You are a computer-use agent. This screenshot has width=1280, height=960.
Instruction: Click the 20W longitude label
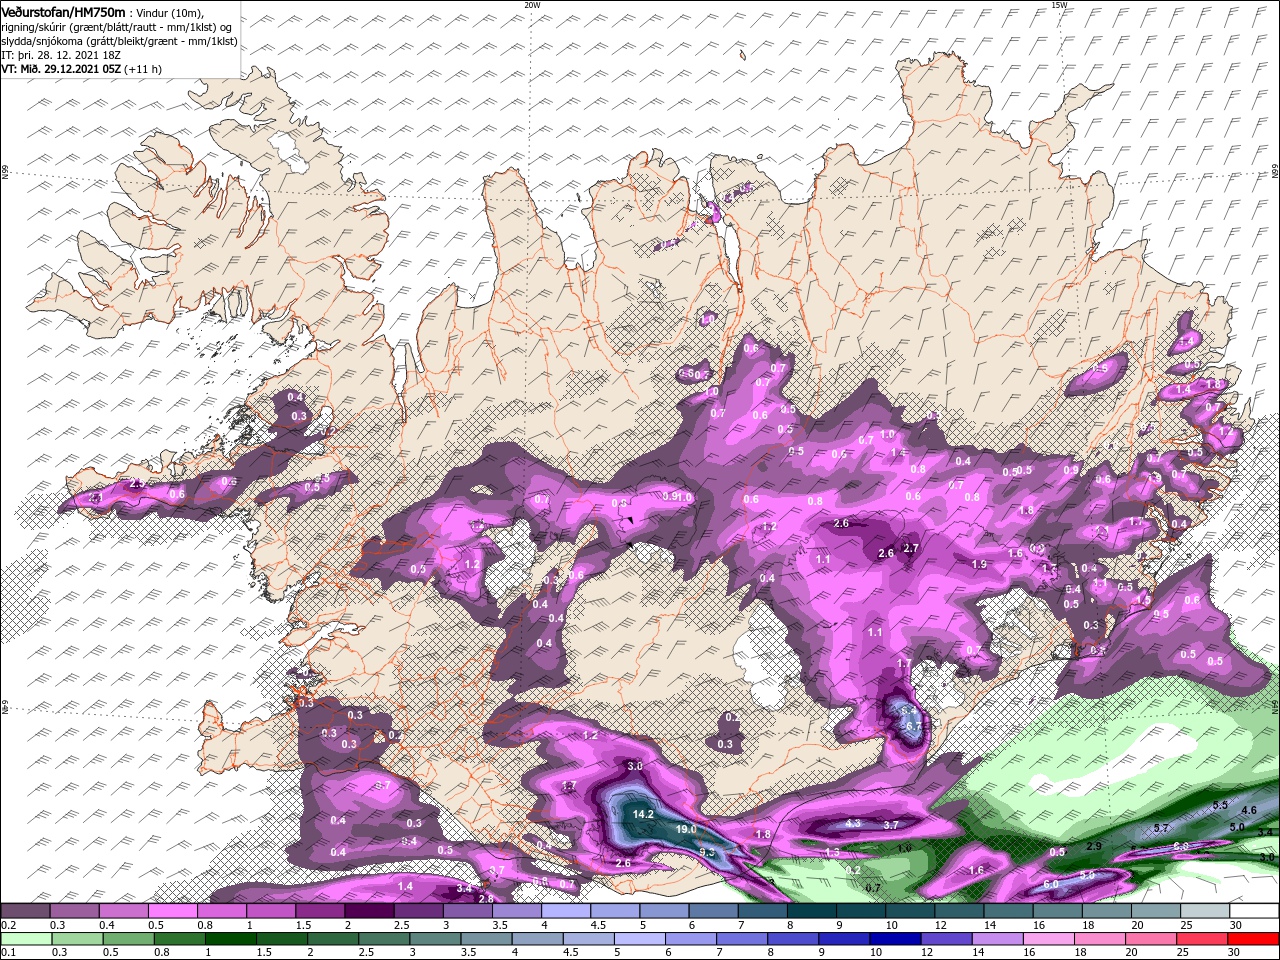tap(532, 5)
